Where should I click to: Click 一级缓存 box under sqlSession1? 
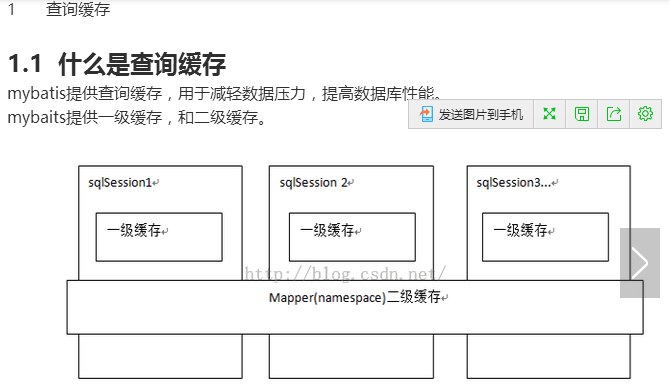click(159, 237)
